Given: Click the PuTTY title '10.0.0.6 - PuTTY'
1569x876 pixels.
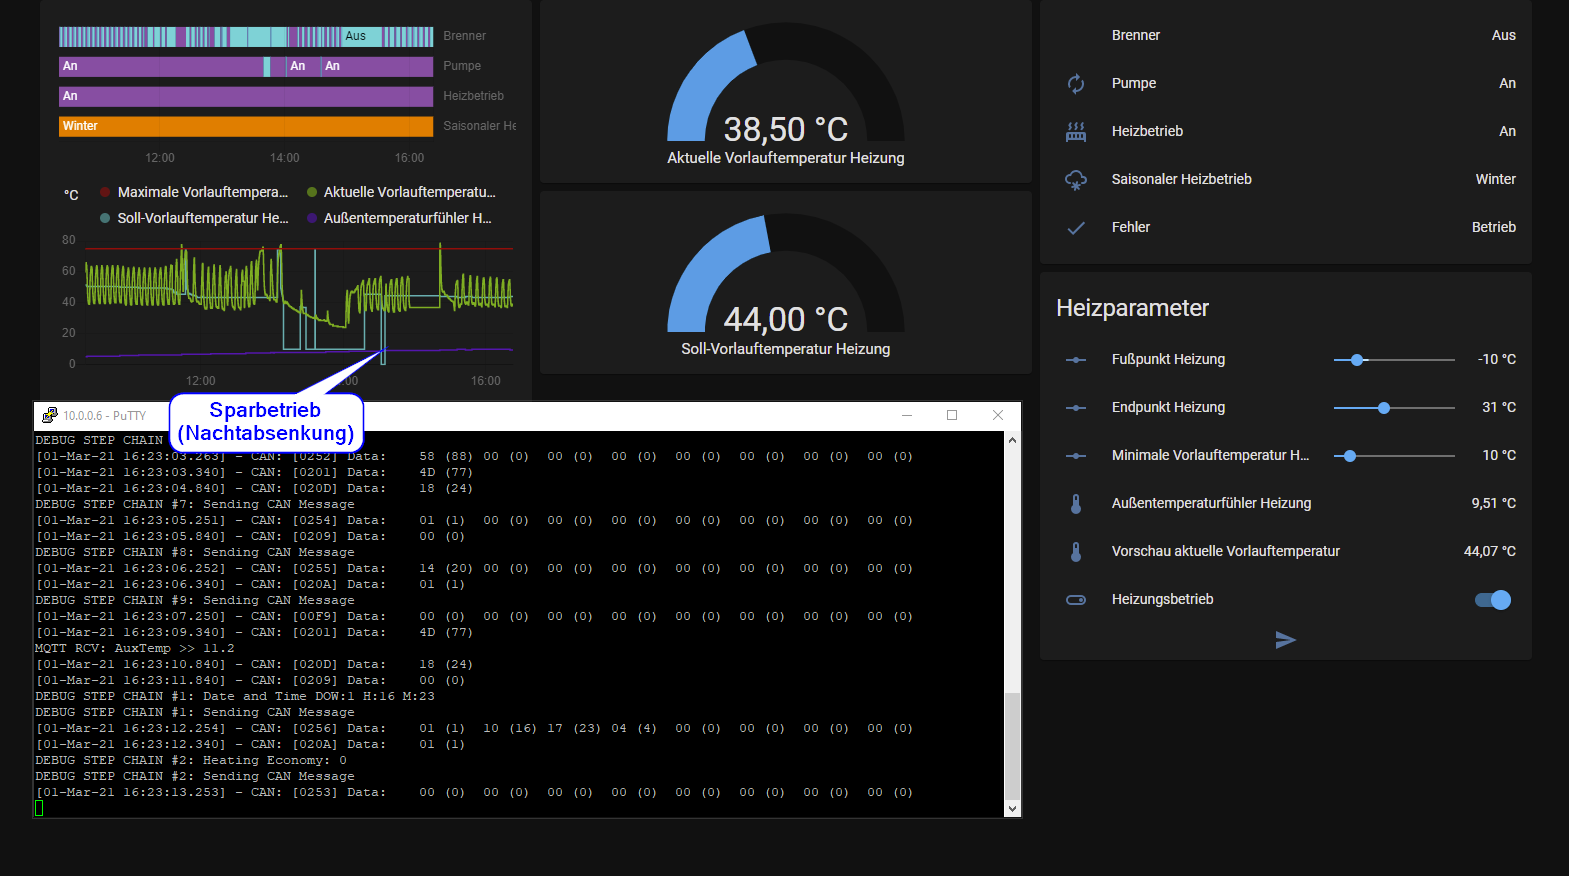Looking at the screenshot, I should [x=105, y=416].
